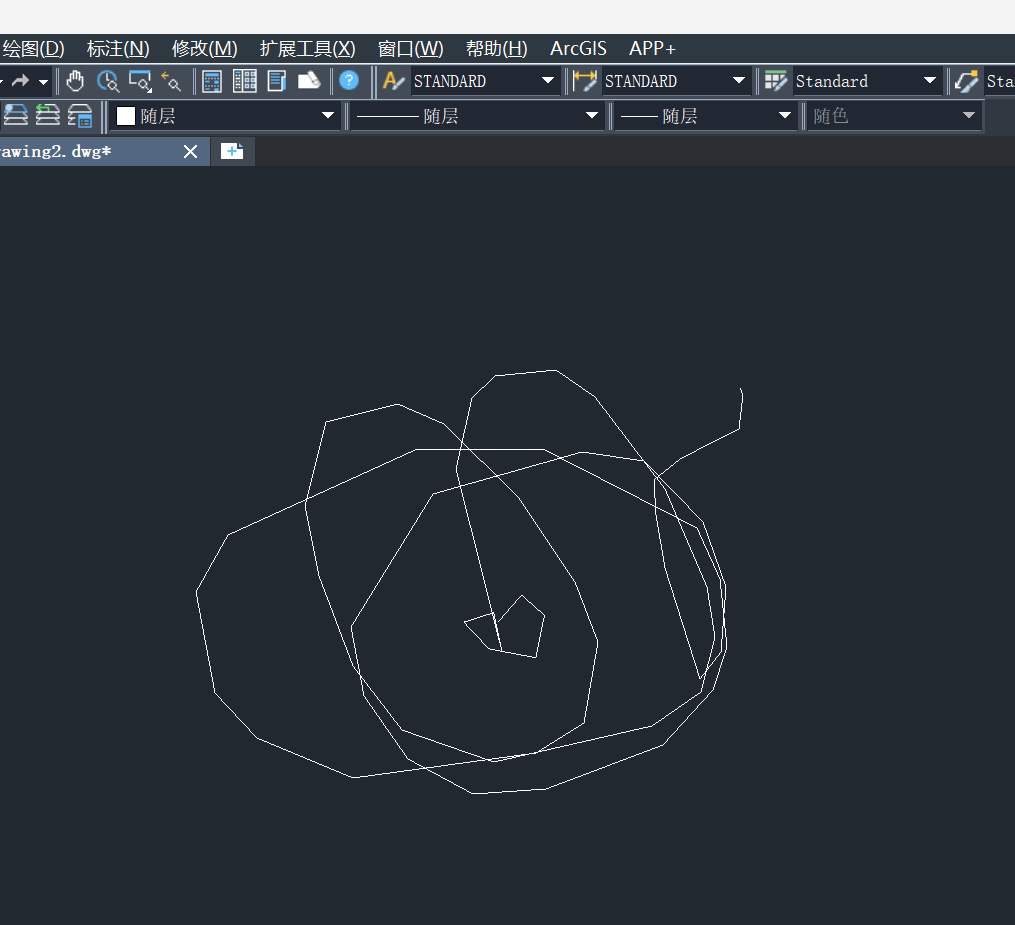
Task: Expand the dimension style STANDARD dropdown
Action: coord(739,81)
